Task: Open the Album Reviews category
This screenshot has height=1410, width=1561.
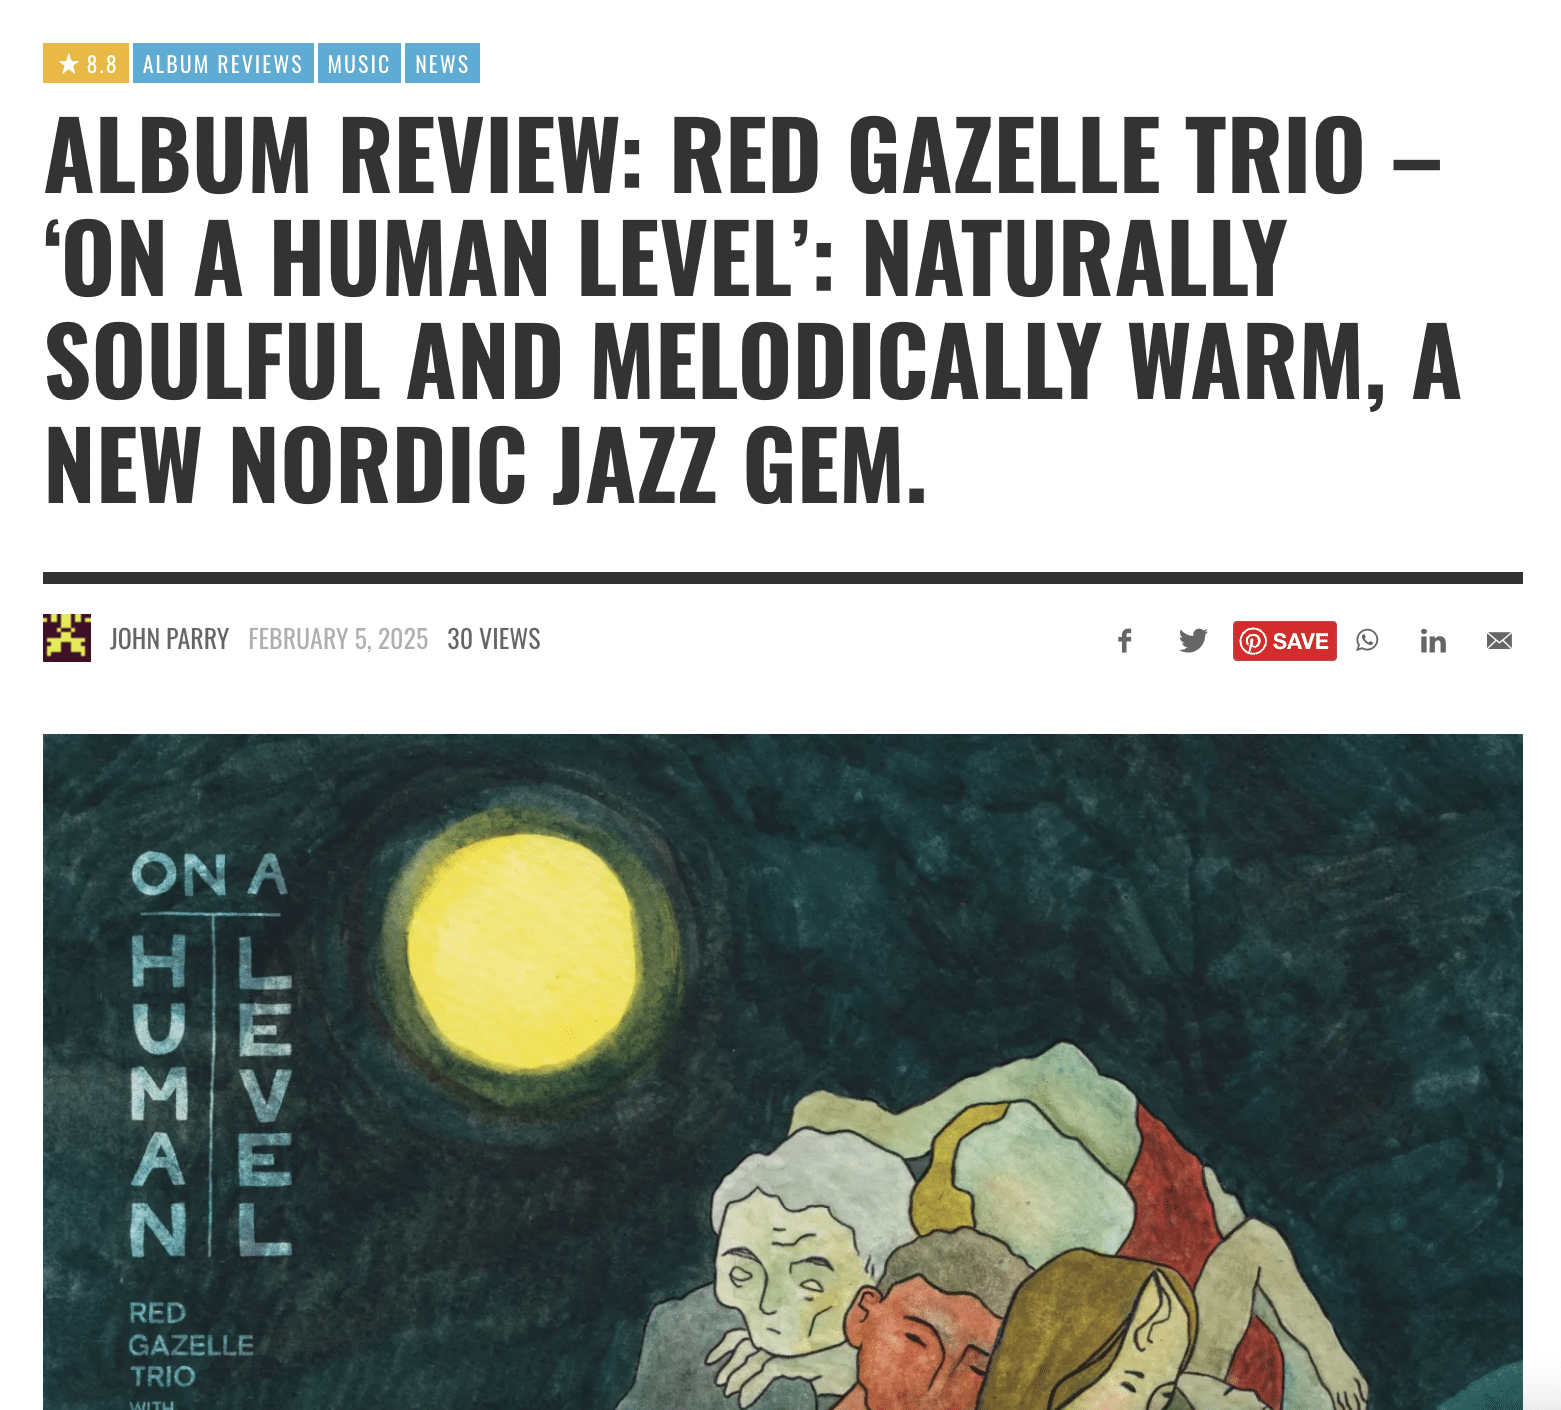Action: (x=223, y=63)
